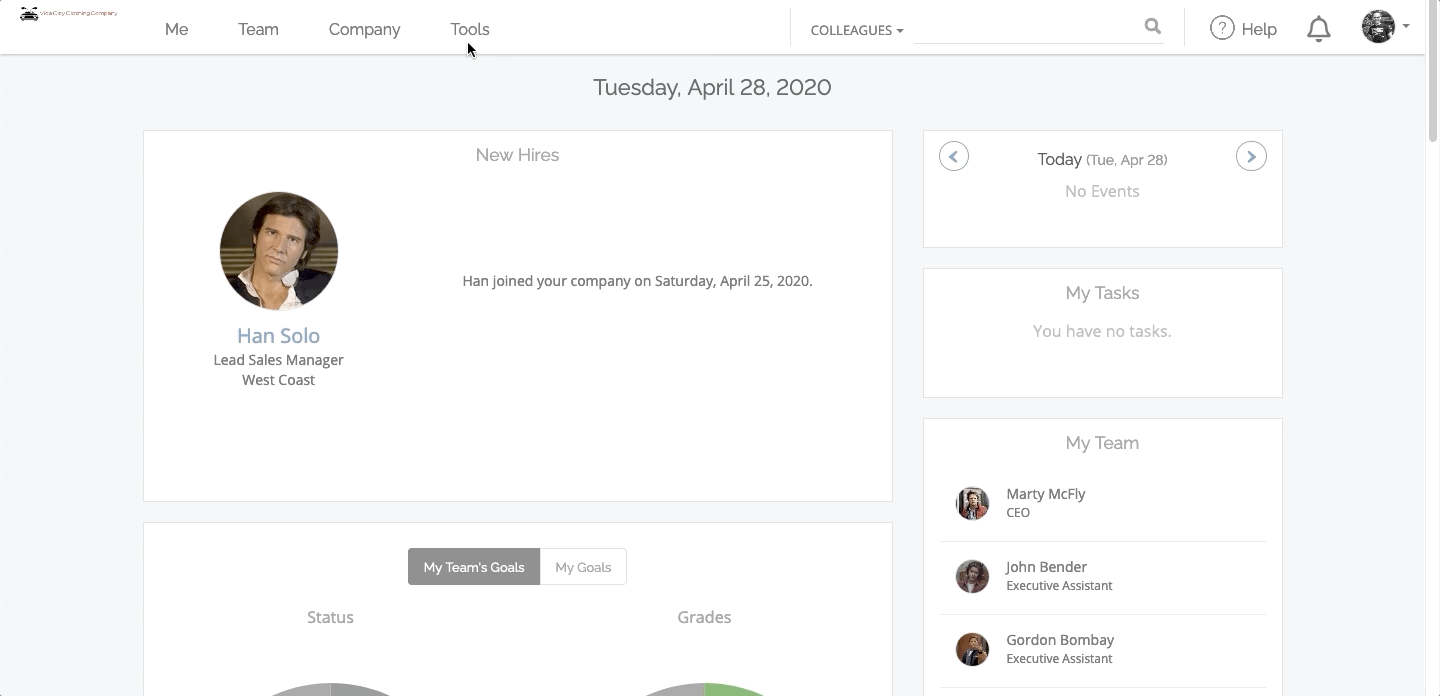The height and width of the screenshot is (696, 1440).
Task: Click the Help question mark icon
Action: point(1222,28)
